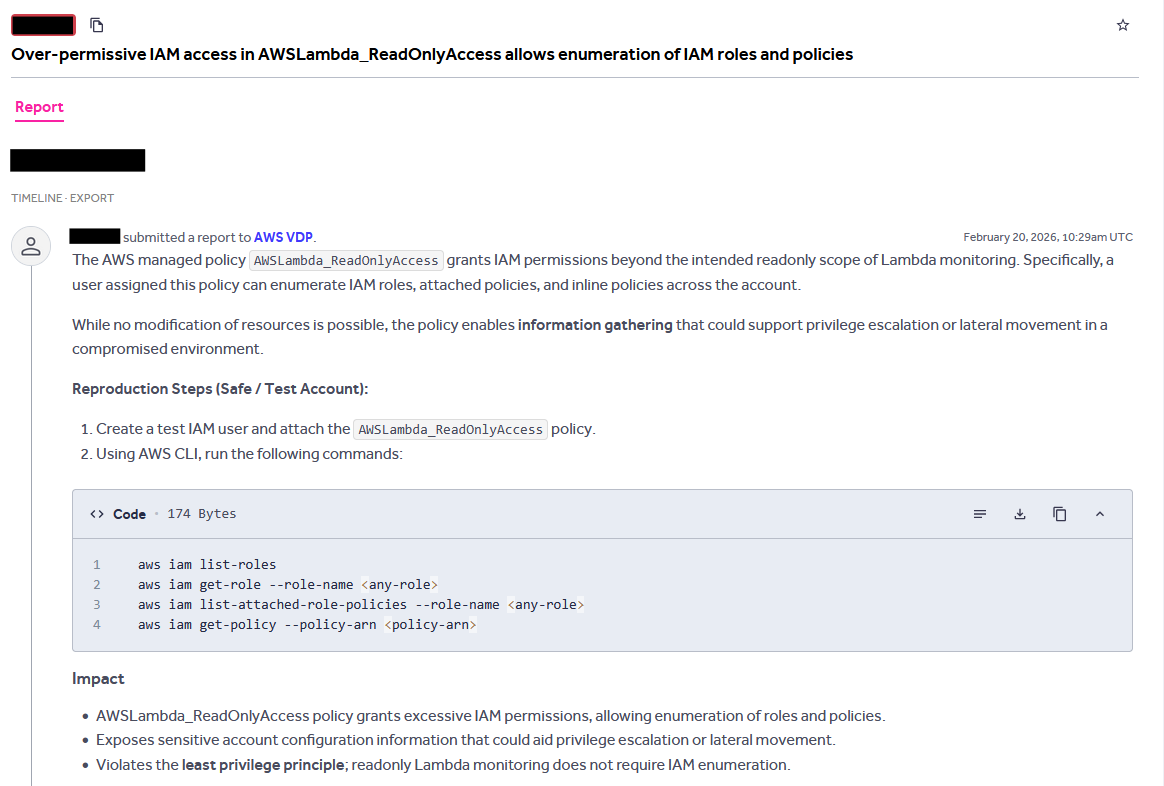Select the 'aws iam get-policy' command line
The width and height of the screenshot is (1164, 786).
(307, 625)
